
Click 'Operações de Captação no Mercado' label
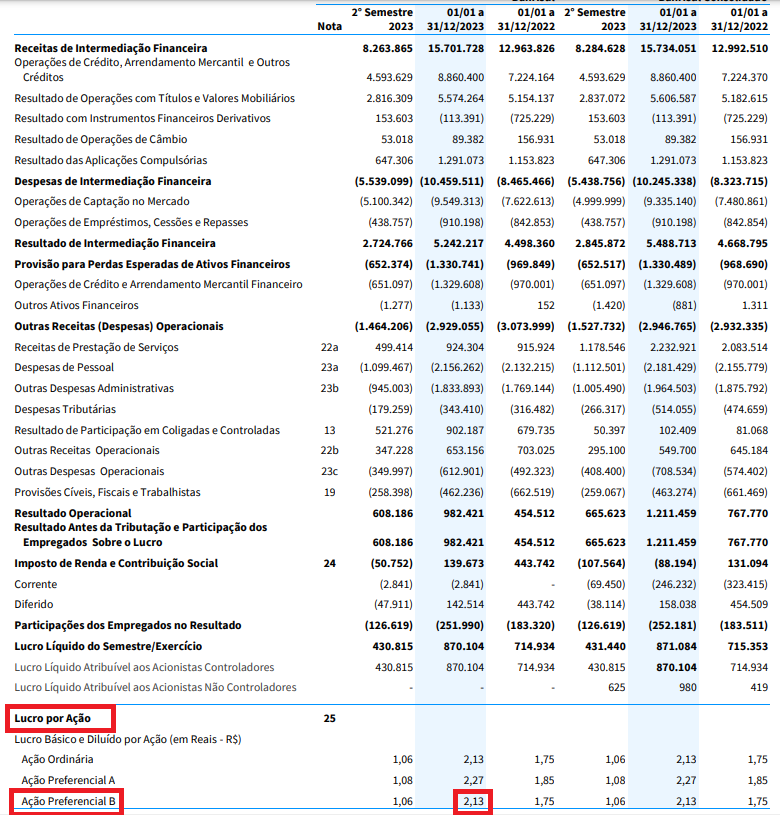102,202
